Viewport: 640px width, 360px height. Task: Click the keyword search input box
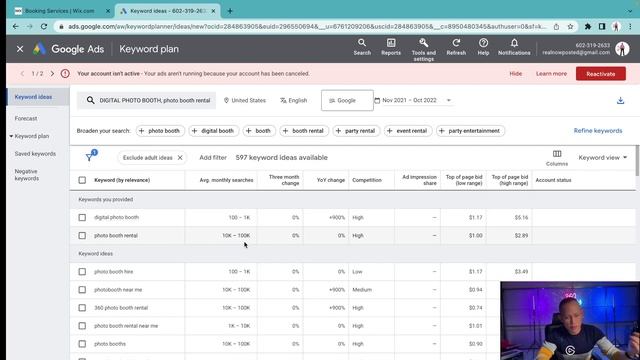(x=147, y=100)
